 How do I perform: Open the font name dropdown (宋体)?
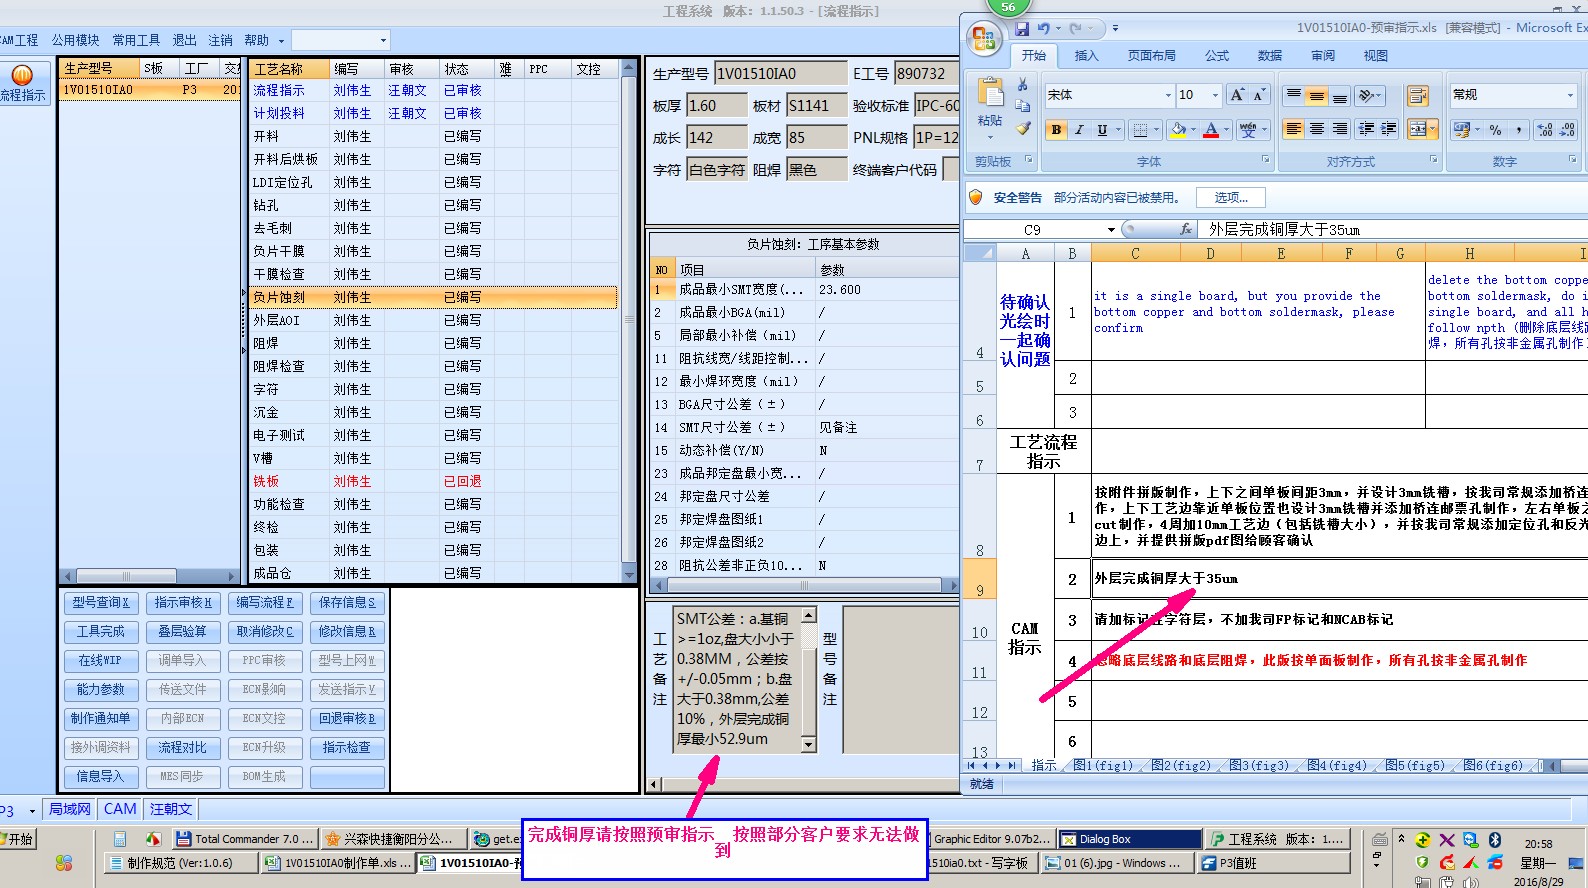[1168, 95]
